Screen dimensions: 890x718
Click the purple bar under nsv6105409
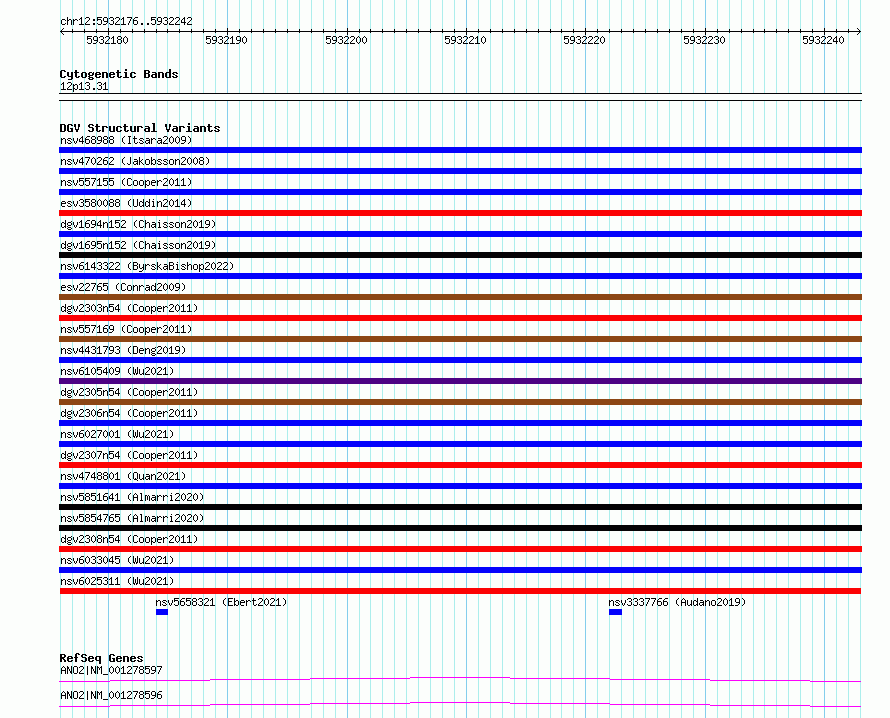point(460,381)
